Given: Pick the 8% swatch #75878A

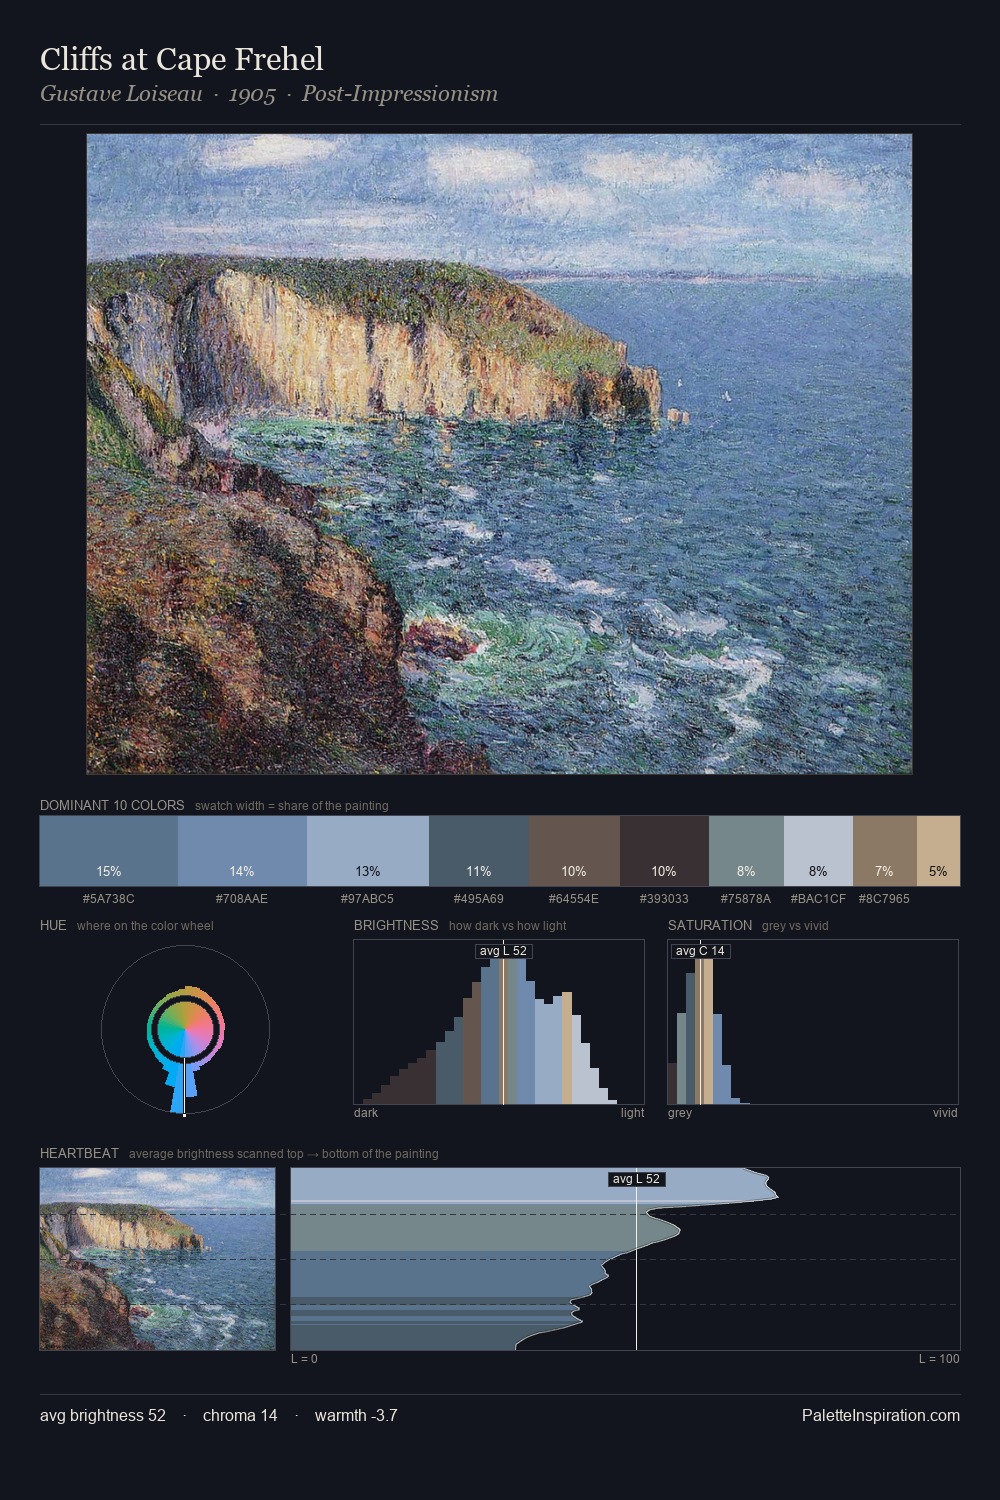Looking at the screenshot, I should click(746, 851).
